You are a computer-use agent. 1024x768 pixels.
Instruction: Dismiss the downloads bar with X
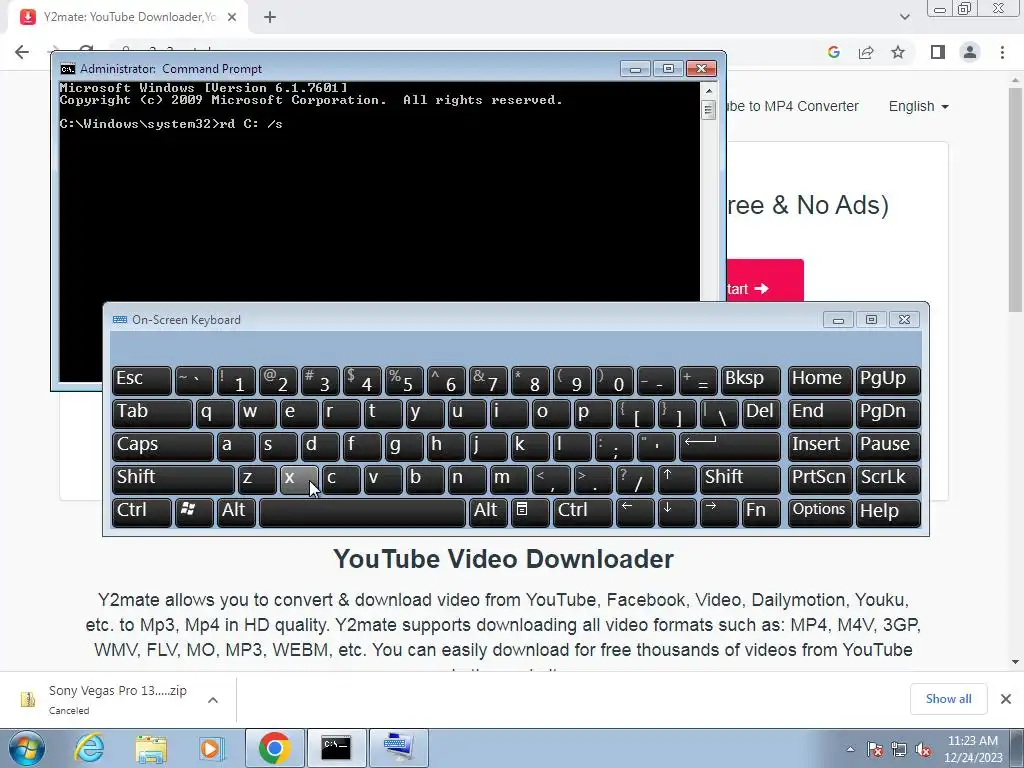point(1006,699)
